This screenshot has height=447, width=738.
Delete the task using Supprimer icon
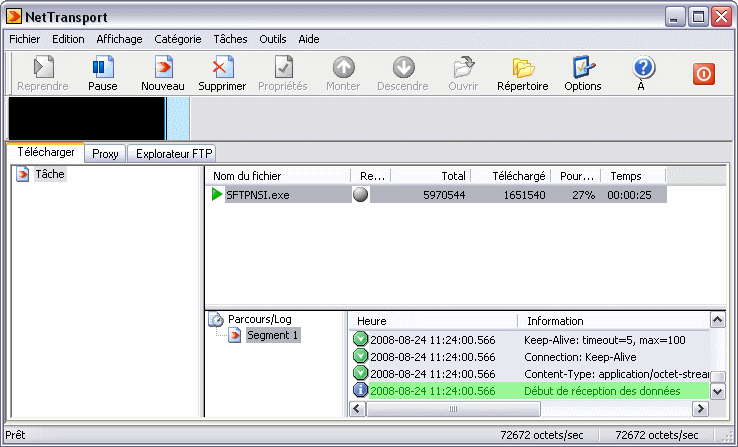222,68
